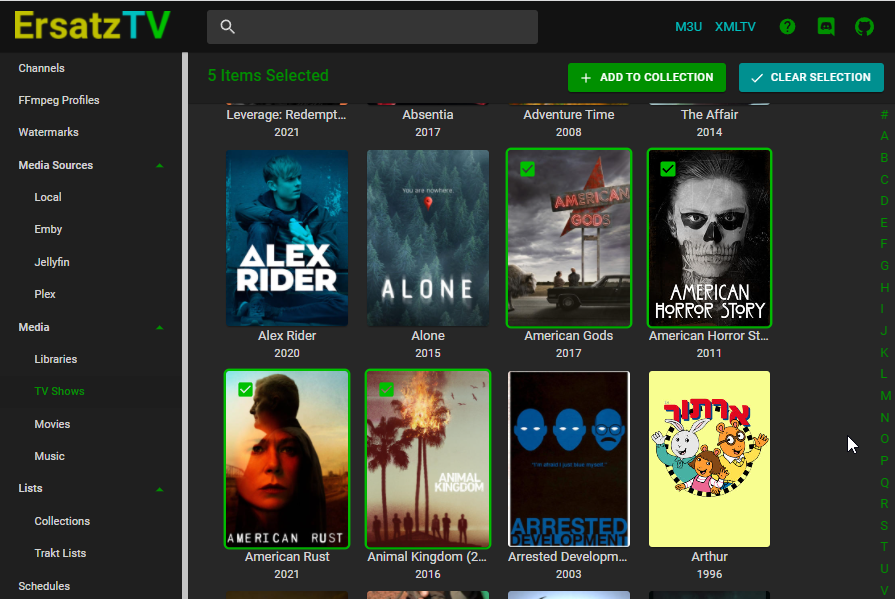This screenshot has width=895, height=599.
Task: Click the Add to Collection button
Action: pyautogui.click(x=647, y=77)
